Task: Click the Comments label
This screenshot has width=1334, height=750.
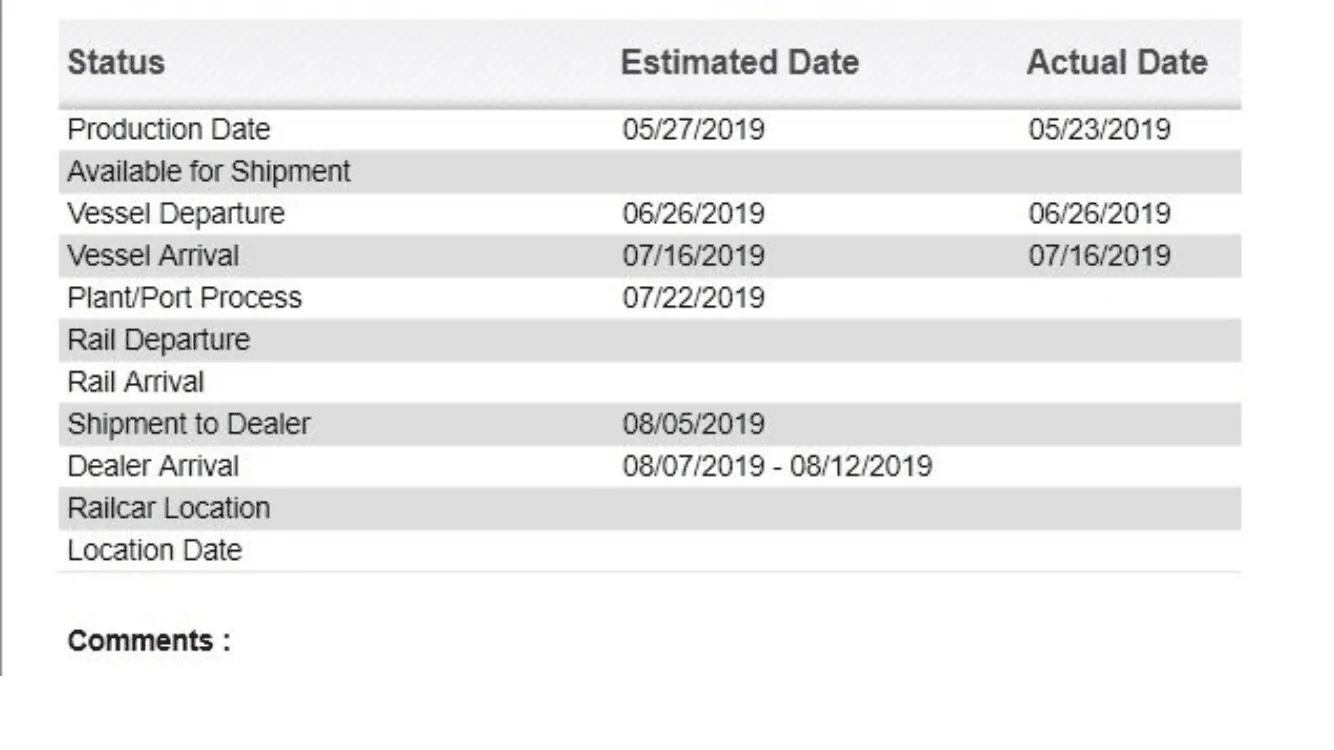Action: click(149, 641)
